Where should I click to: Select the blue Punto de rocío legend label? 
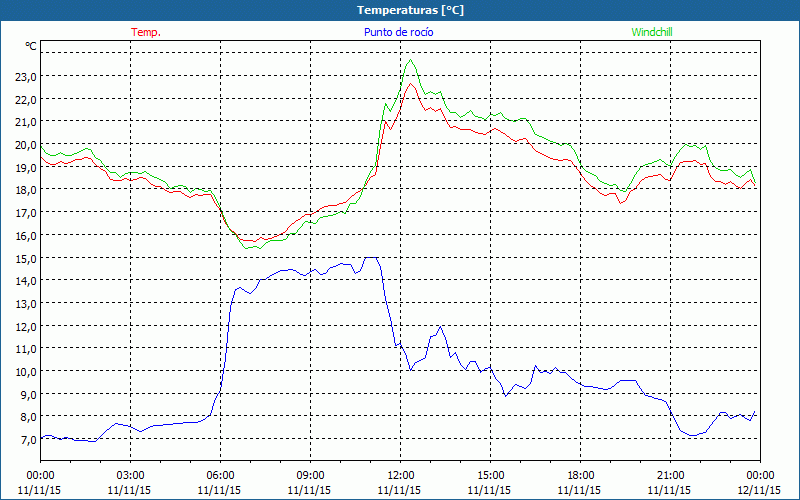(x=398, y=32)
